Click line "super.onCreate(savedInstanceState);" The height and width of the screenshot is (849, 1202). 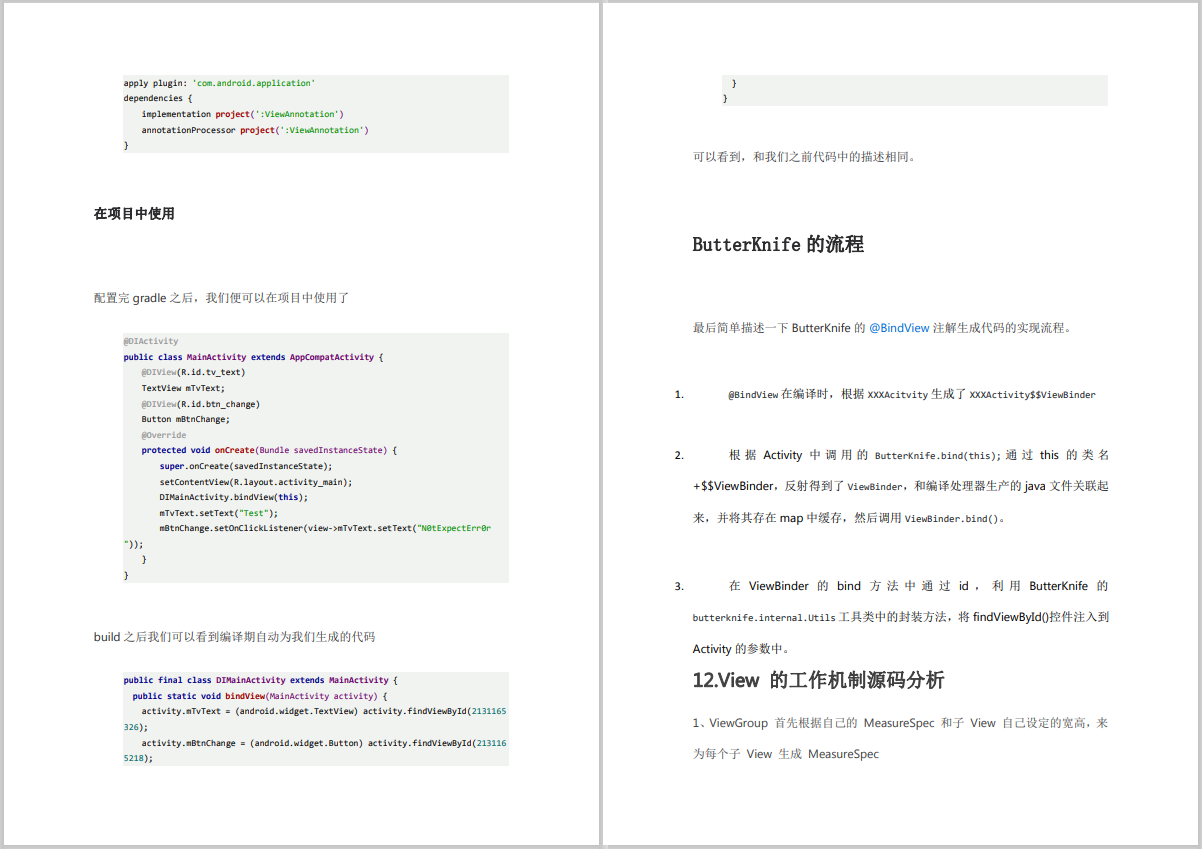(x=245, y=466)
